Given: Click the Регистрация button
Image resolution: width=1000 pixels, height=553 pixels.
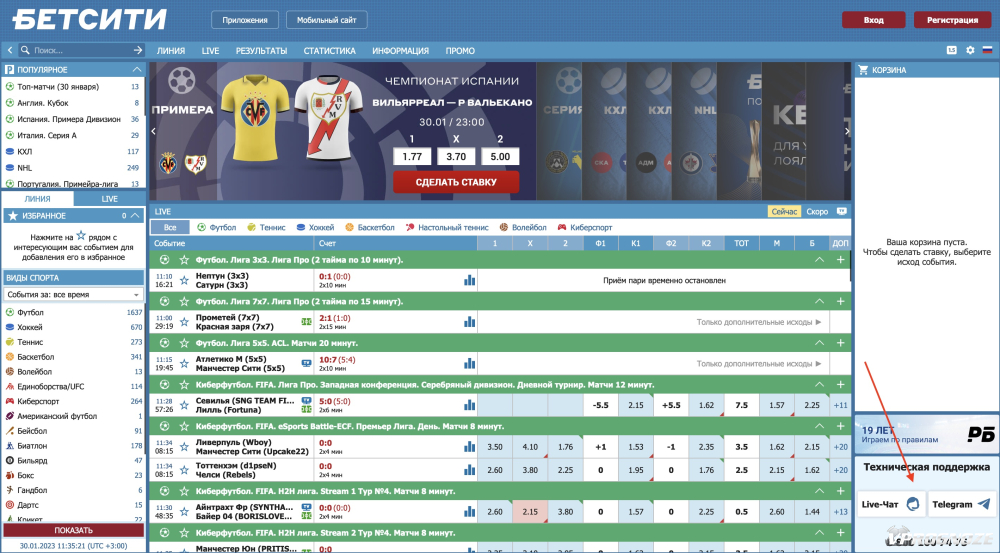Looking at the screenshot, I should point(952,20).
